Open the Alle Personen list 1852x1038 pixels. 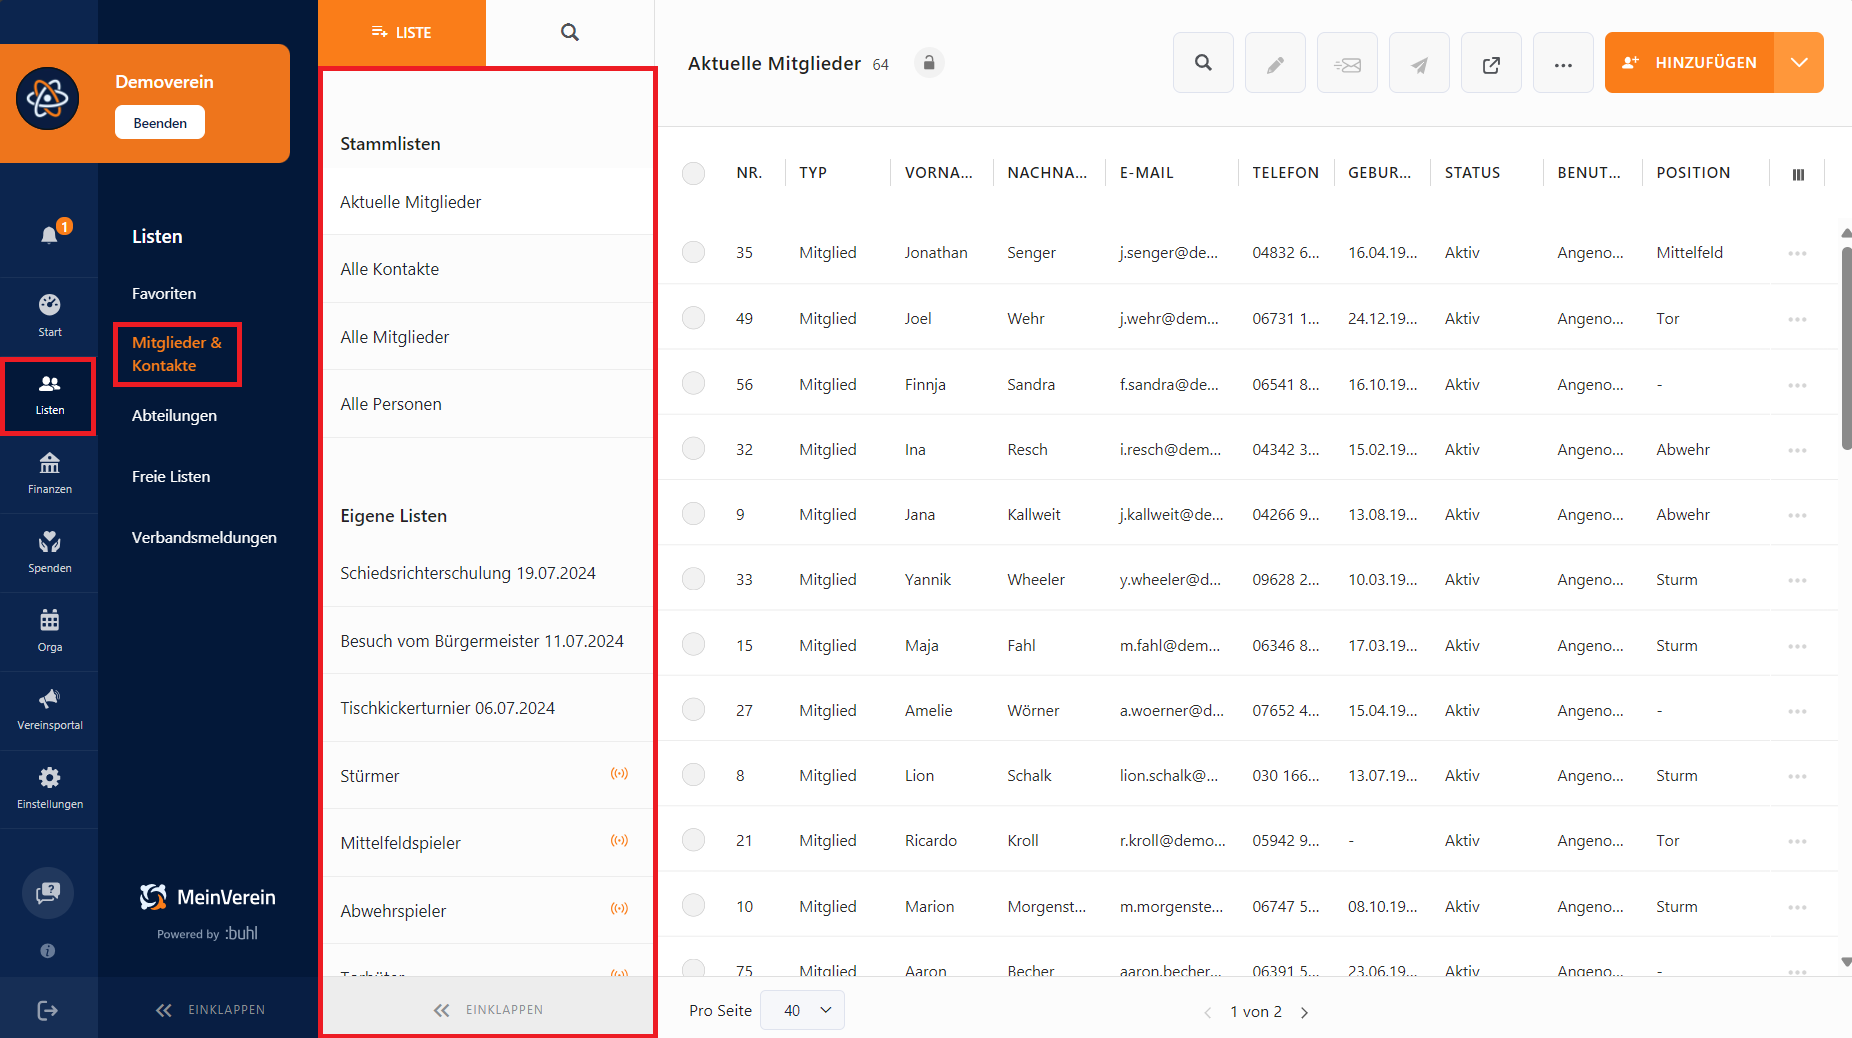pyautogui.click(x=487, y=404)
